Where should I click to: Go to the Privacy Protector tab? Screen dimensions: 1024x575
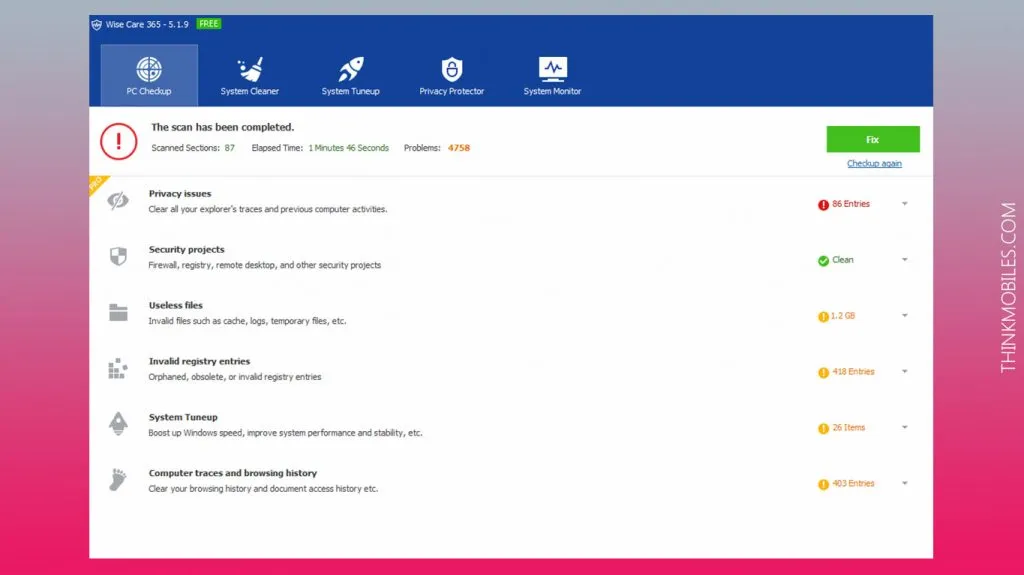tap(451, 75)
